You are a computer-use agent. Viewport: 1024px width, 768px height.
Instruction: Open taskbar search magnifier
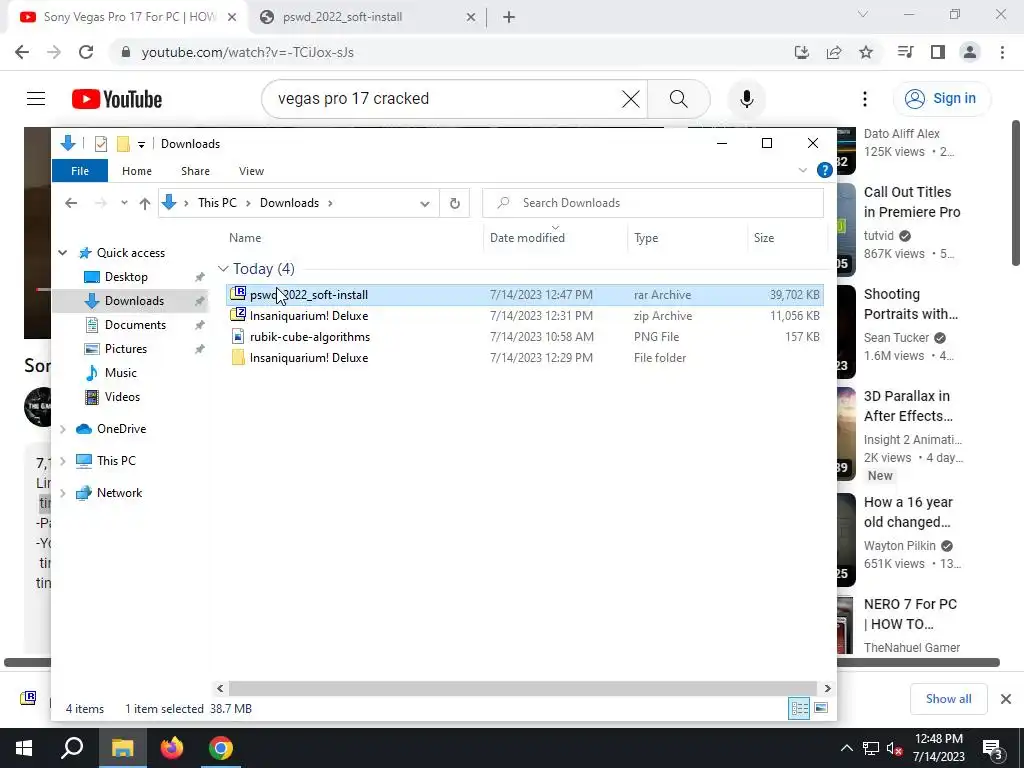[x=72, y=748]
